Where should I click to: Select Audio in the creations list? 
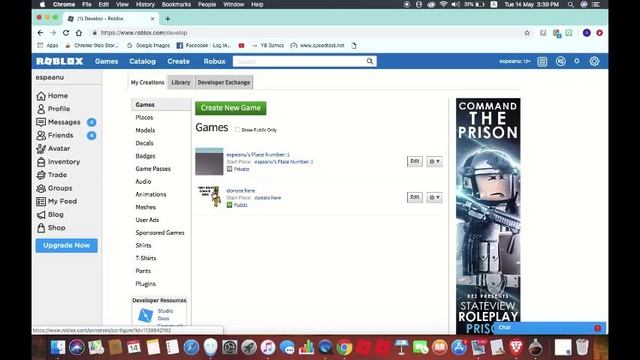pos(143,182)
